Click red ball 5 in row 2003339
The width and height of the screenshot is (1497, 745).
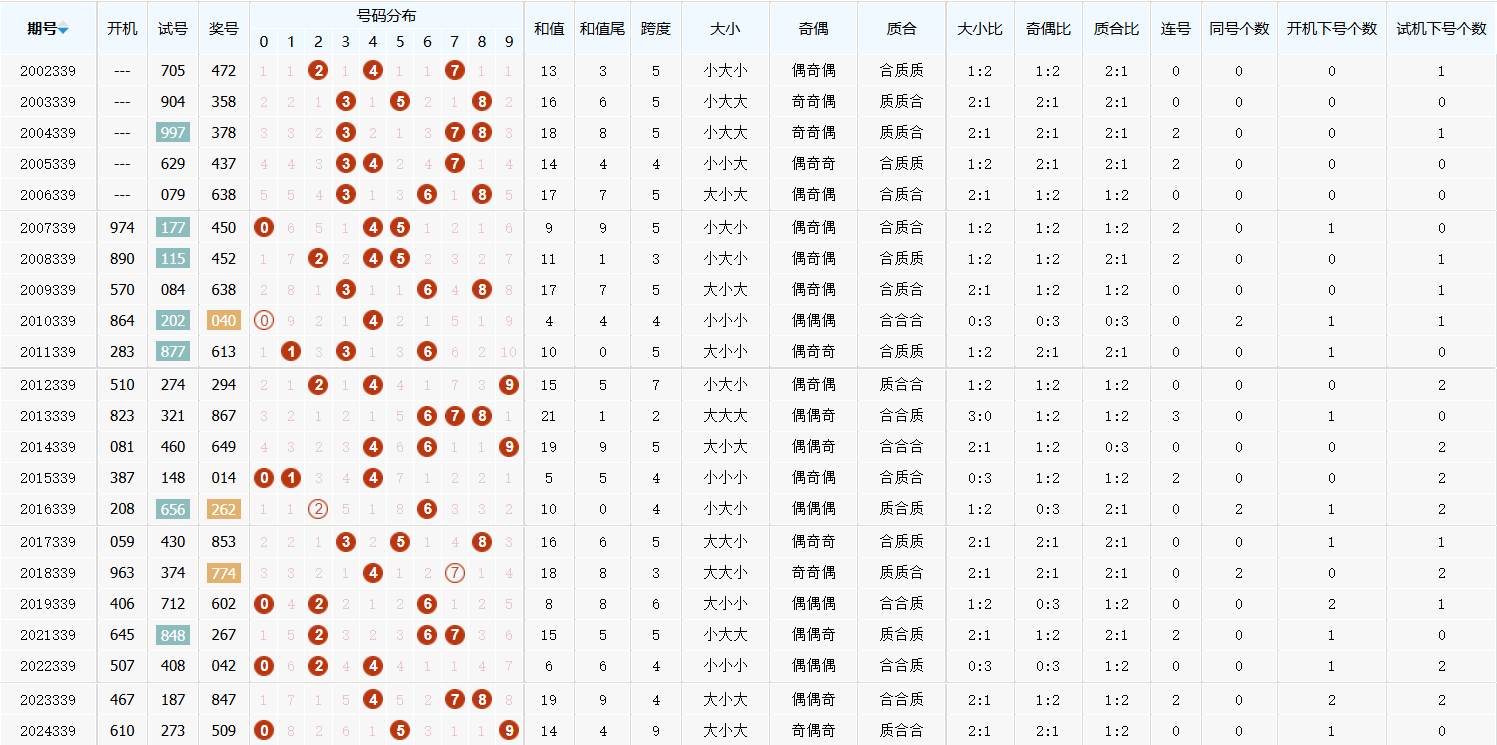point(400,101)
